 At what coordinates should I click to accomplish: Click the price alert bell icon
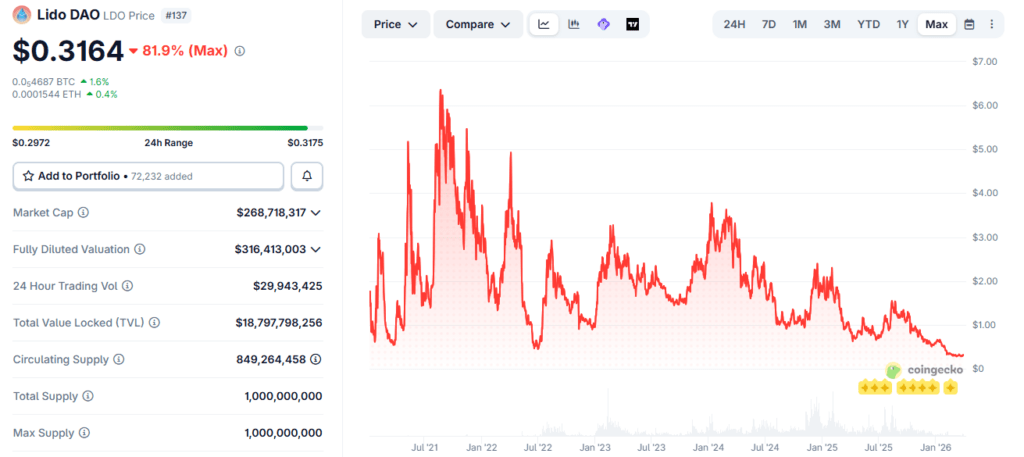(307, 176)
